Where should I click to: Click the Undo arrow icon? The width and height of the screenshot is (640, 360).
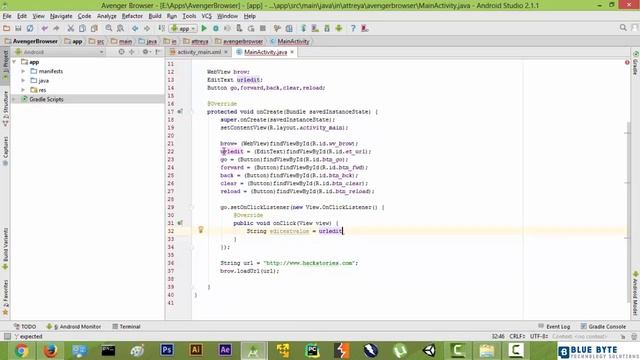[x=44, y=28]
